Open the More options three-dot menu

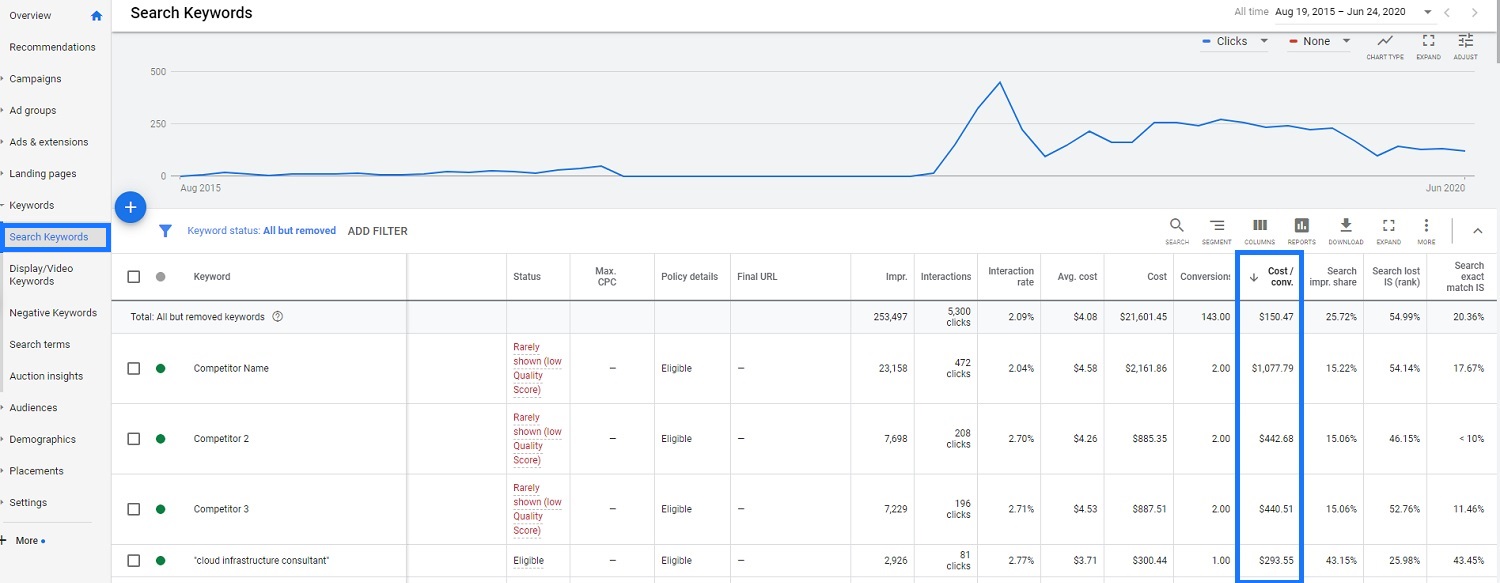coord(1426,230)
